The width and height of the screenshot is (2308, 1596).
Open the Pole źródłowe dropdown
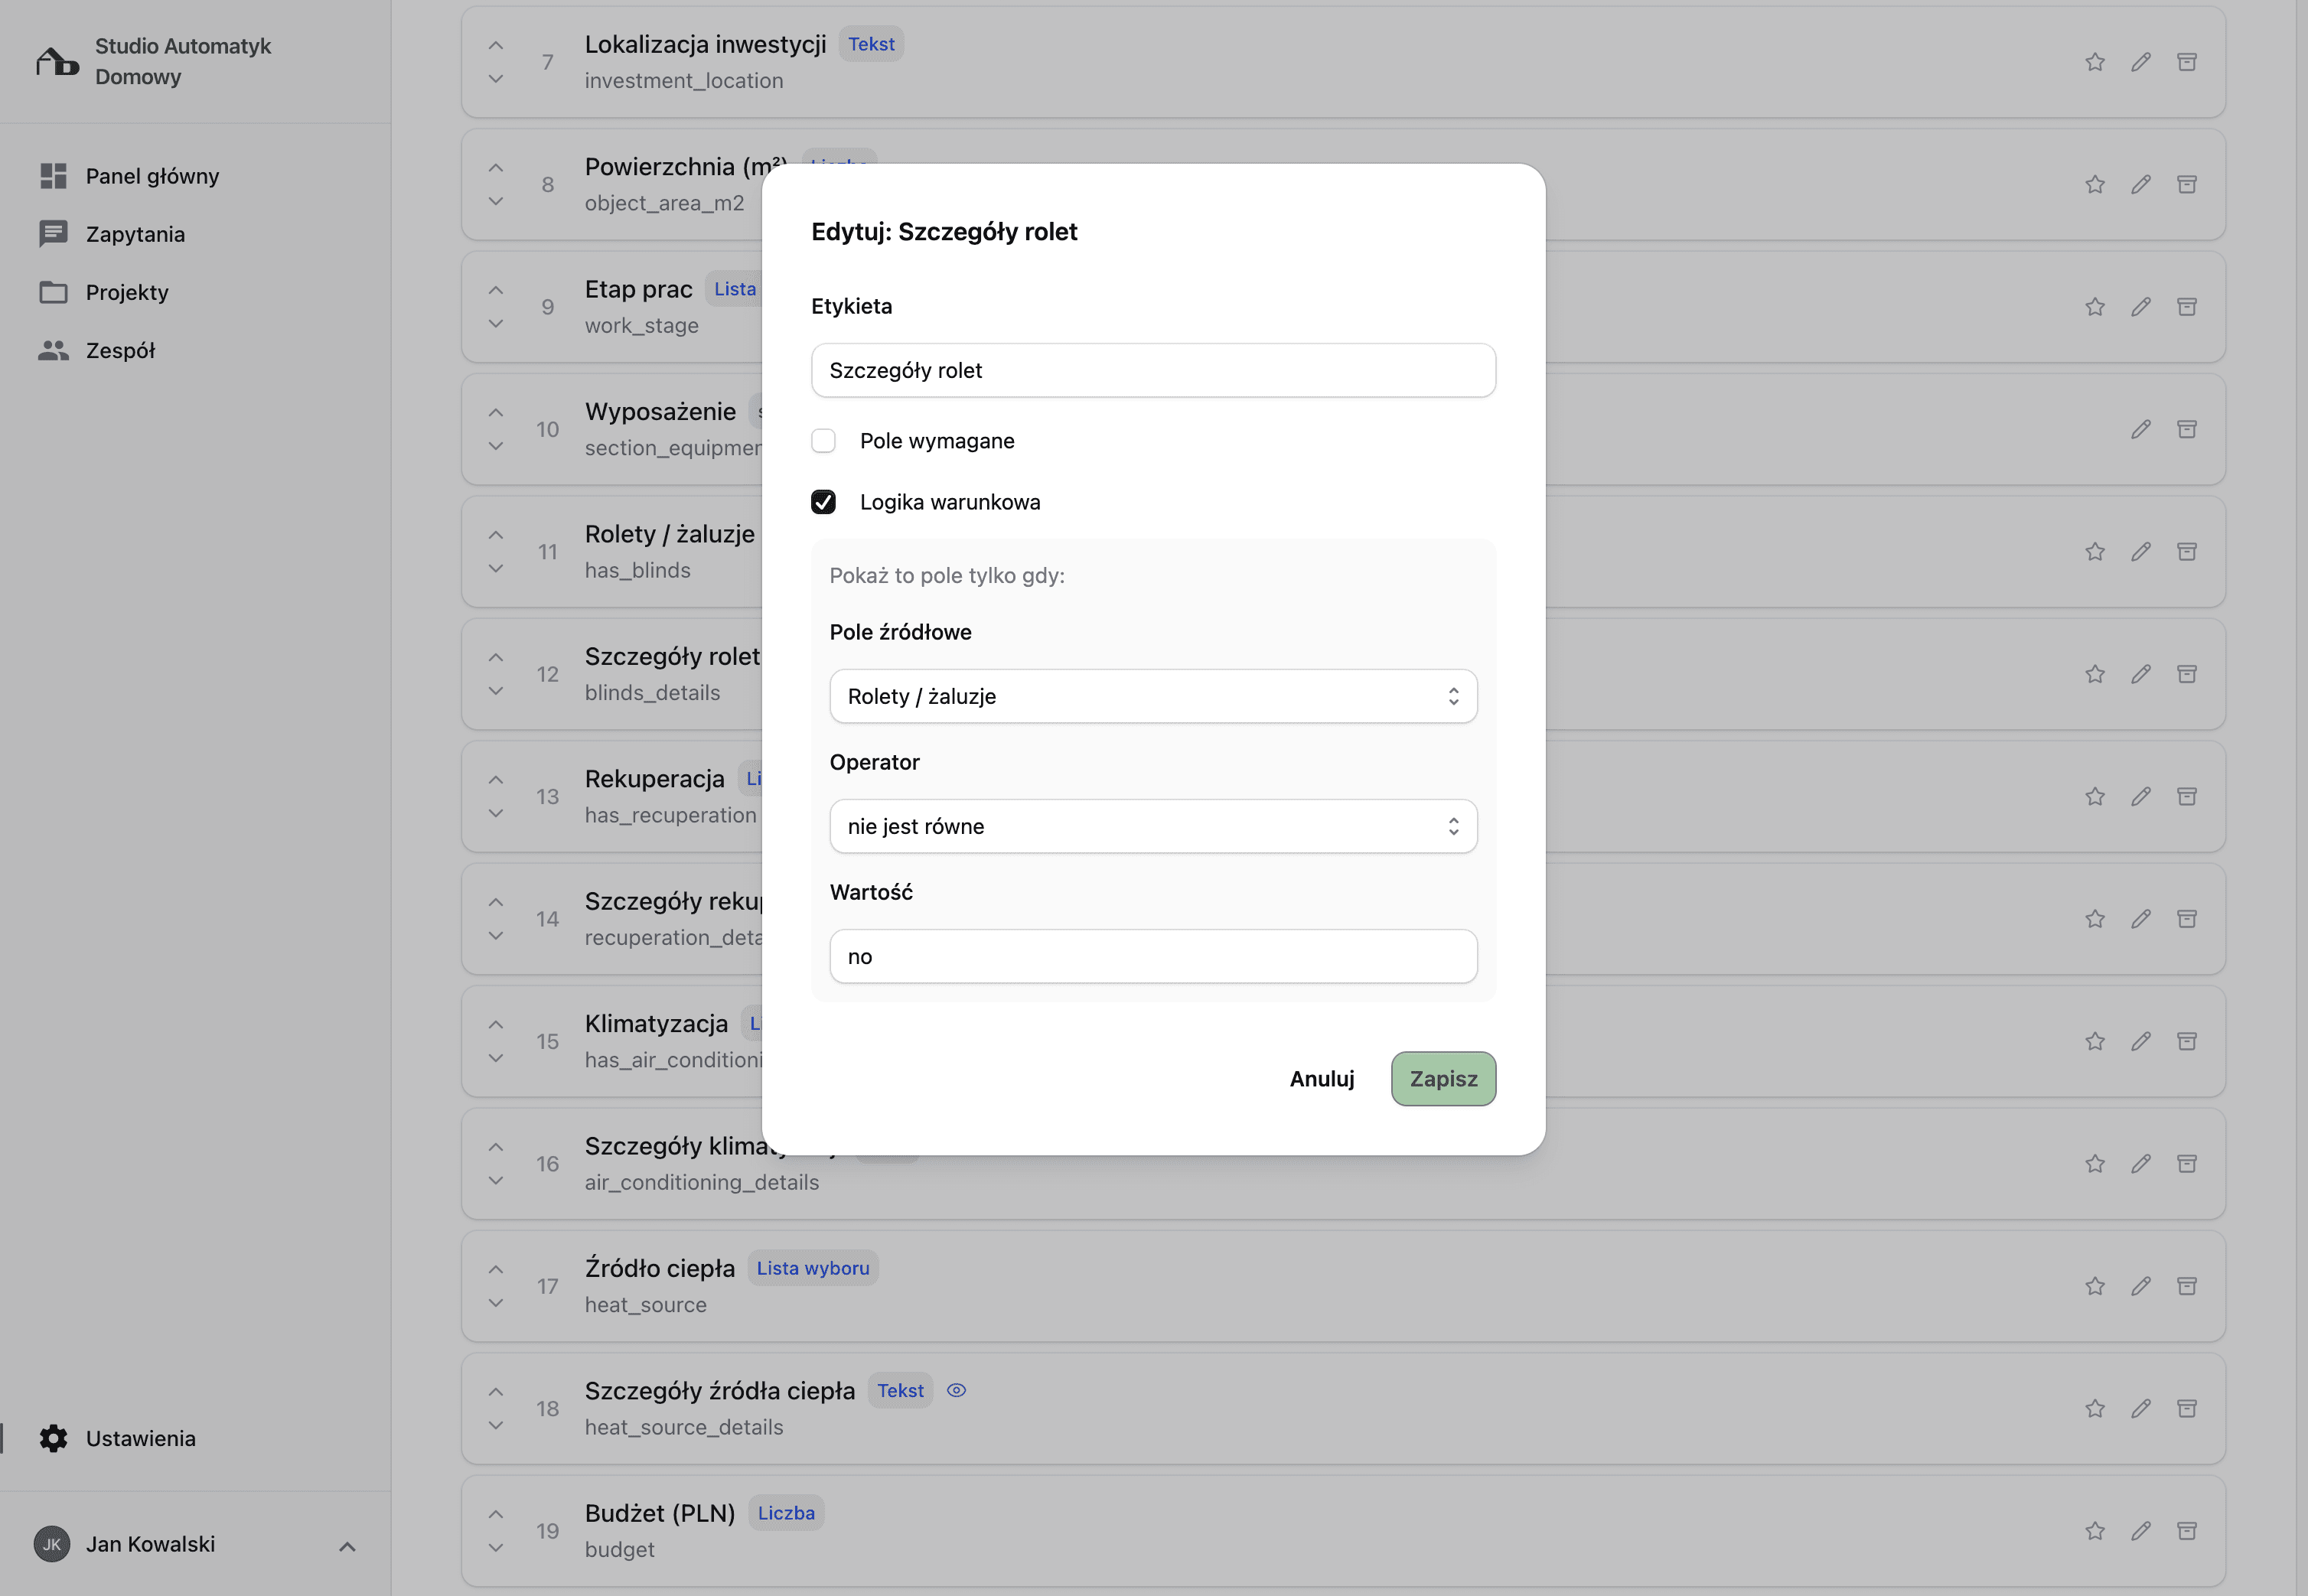(x=1153, y=696)
